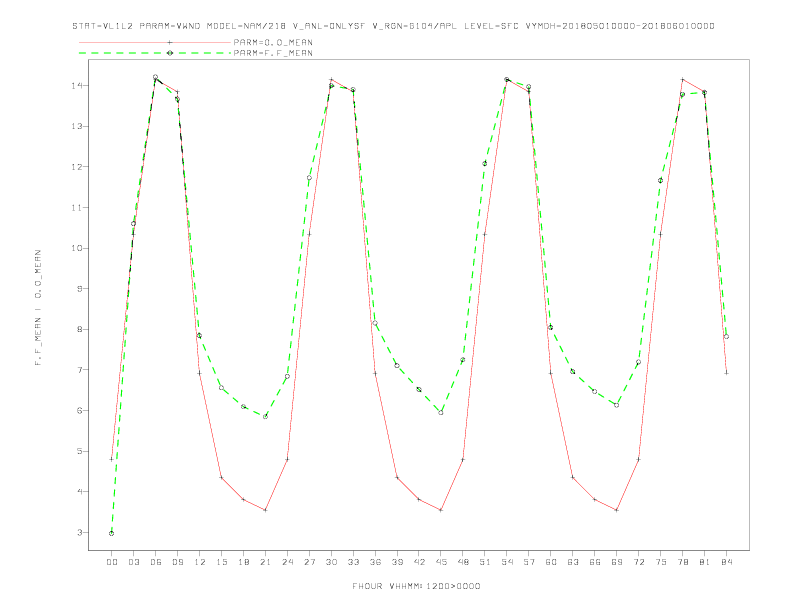Image resolution: width=792 pixels, height=612 pixels.
Task: Click the x-axis tick label 15
Action: coord(221,562)
